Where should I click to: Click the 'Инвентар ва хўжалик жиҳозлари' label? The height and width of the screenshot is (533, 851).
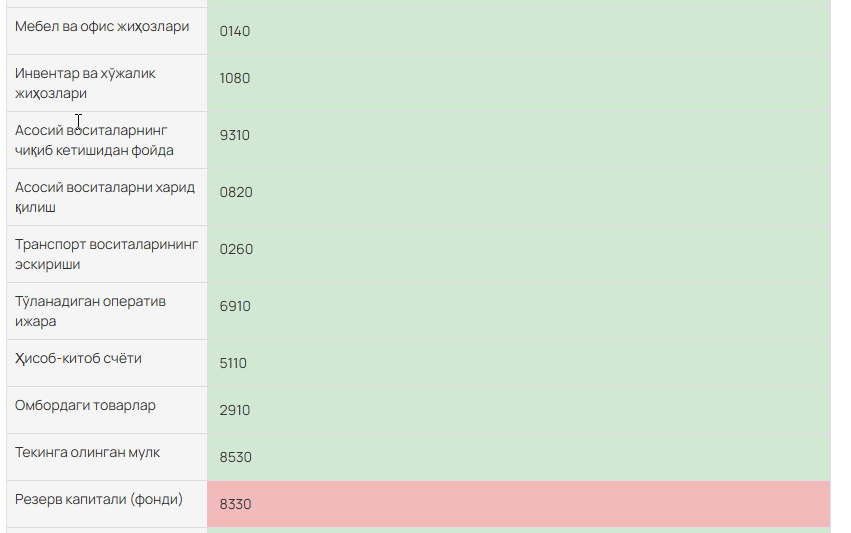coord(85,83)
